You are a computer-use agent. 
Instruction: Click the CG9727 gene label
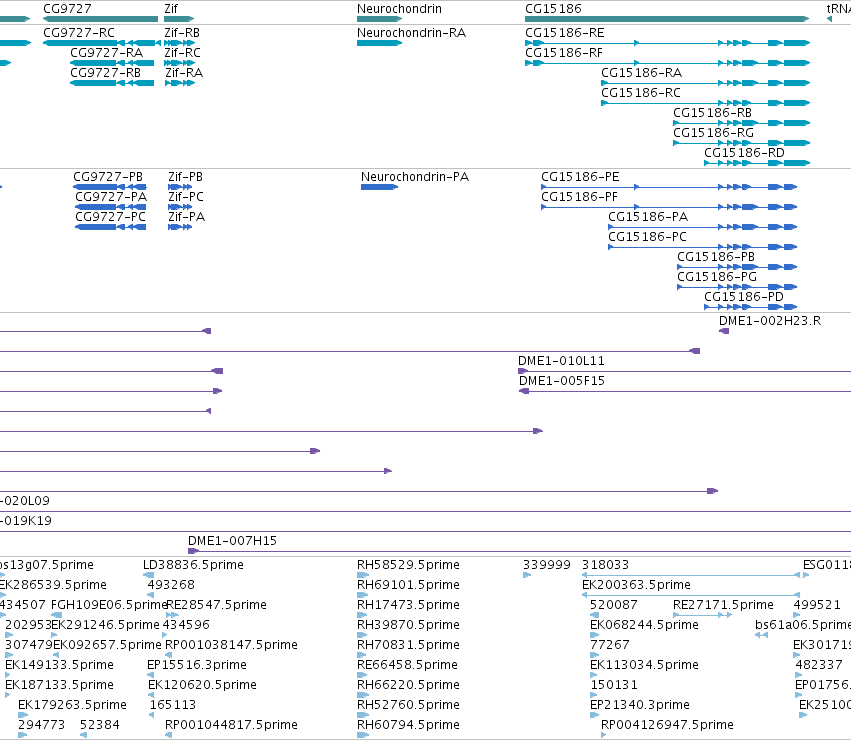click(x=67, y=9)
